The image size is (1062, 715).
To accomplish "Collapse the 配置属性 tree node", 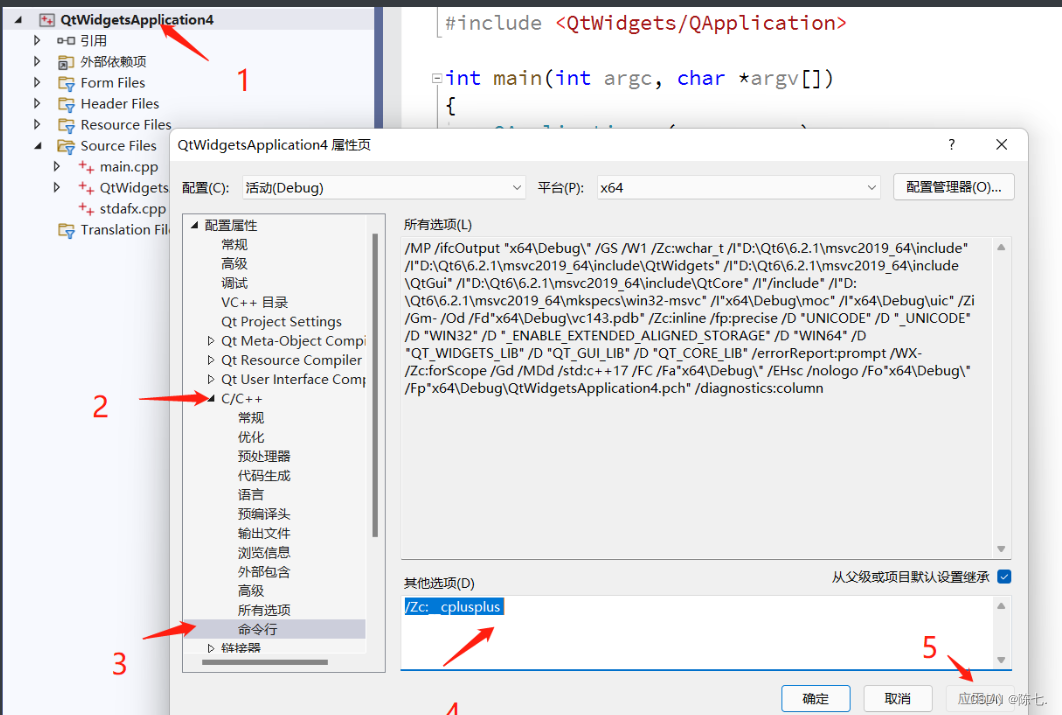I will 194,225.
